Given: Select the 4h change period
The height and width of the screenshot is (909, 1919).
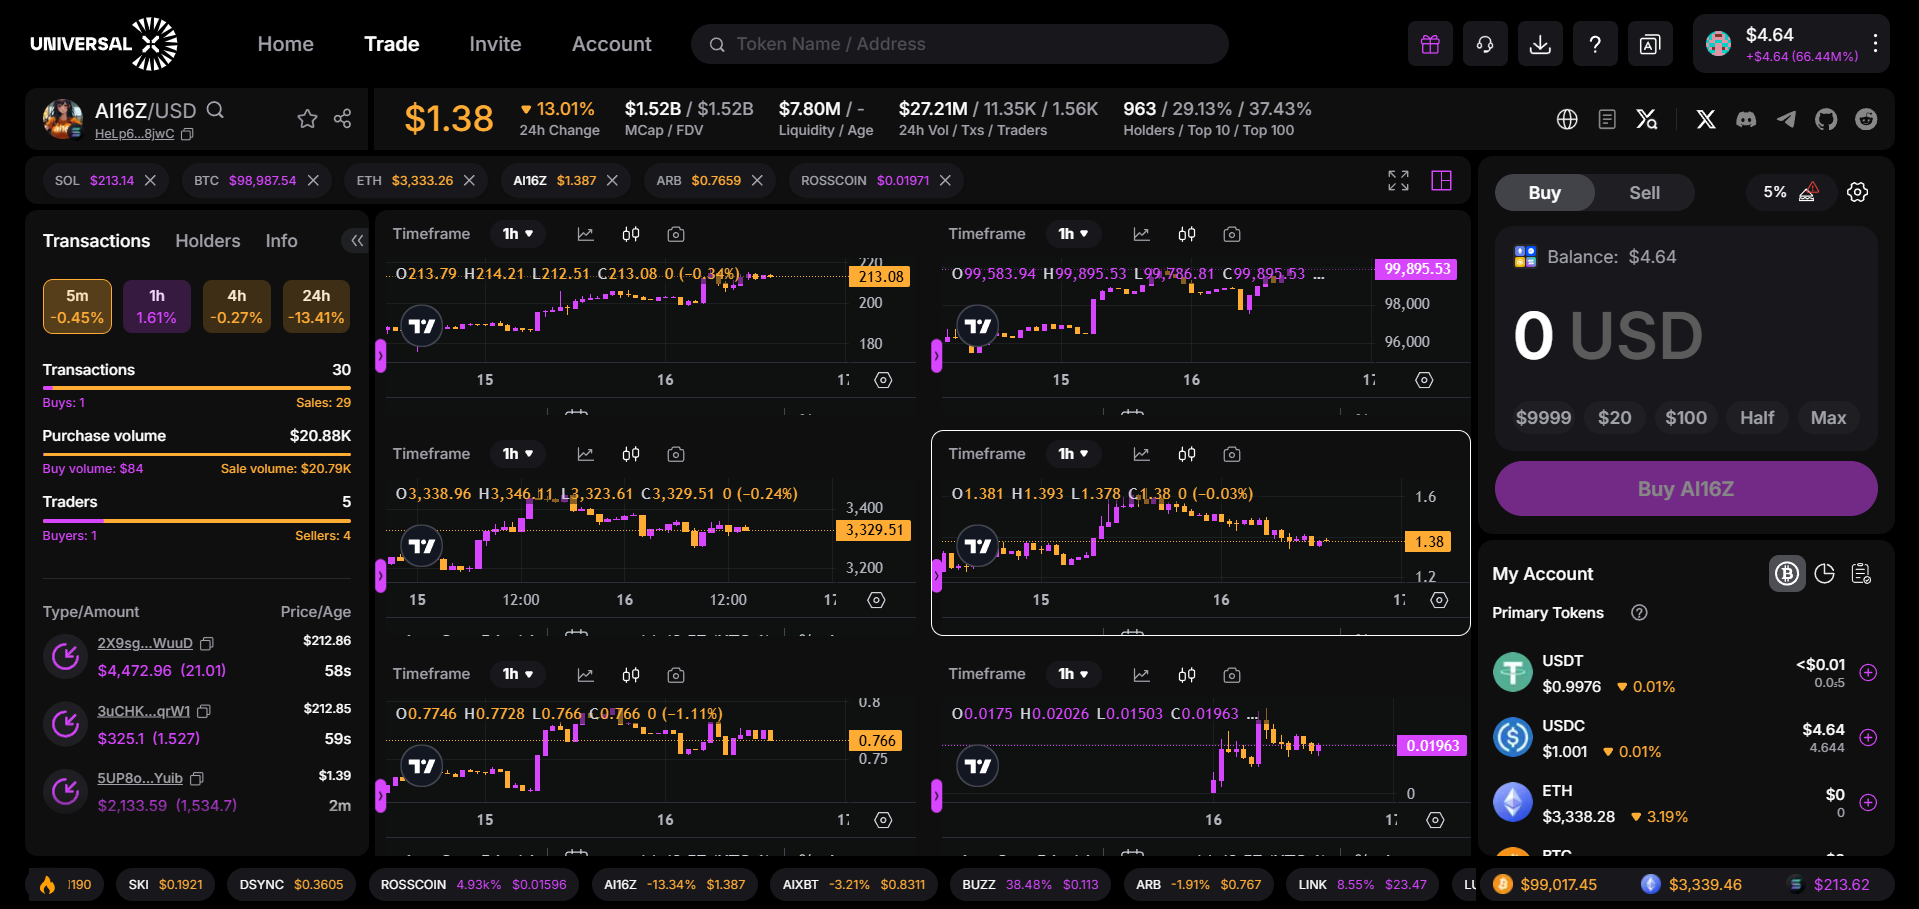Looking at the screenshot, I should coord(237,306).
